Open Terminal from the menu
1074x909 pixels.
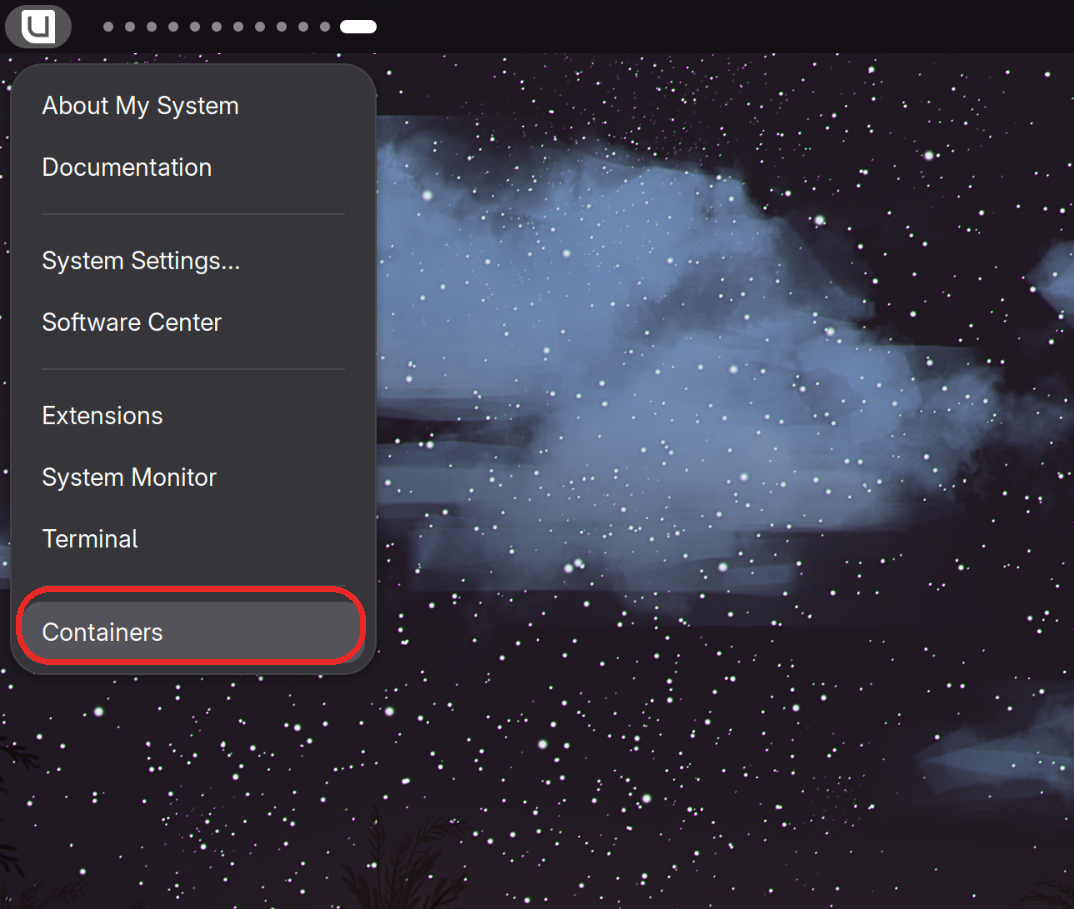[193, 539]
